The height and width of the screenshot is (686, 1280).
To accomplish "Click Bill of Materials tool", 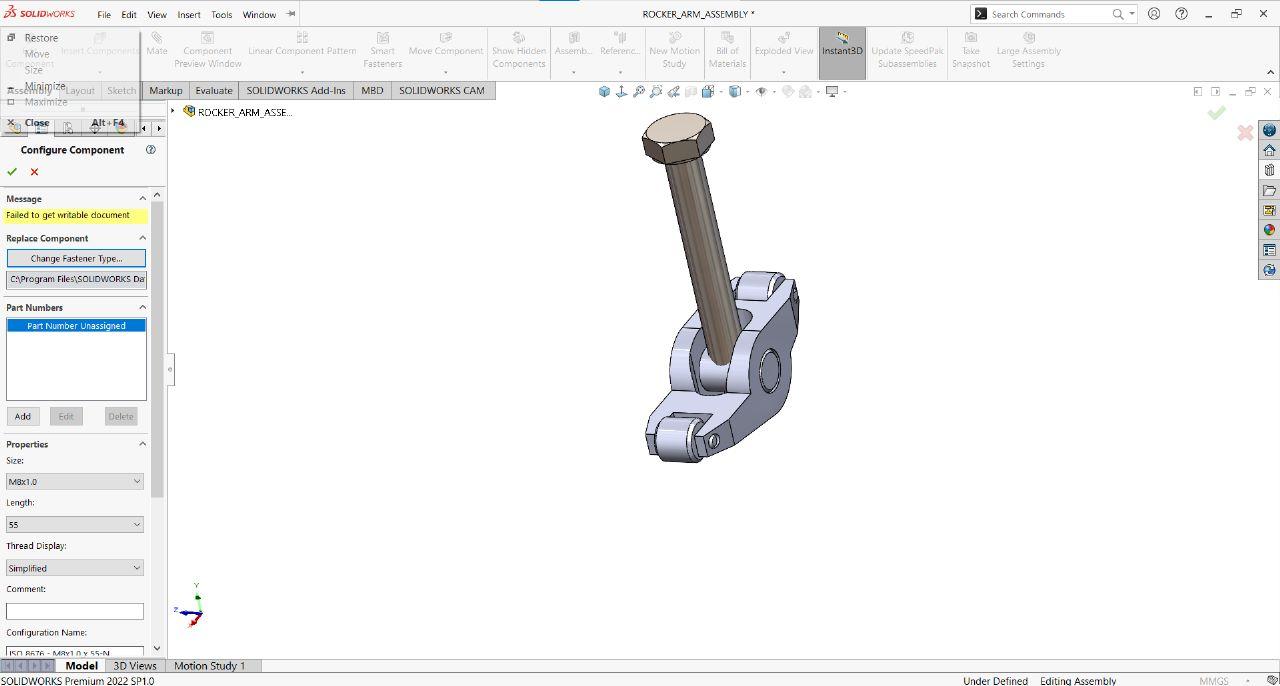I will click(727, 50).
